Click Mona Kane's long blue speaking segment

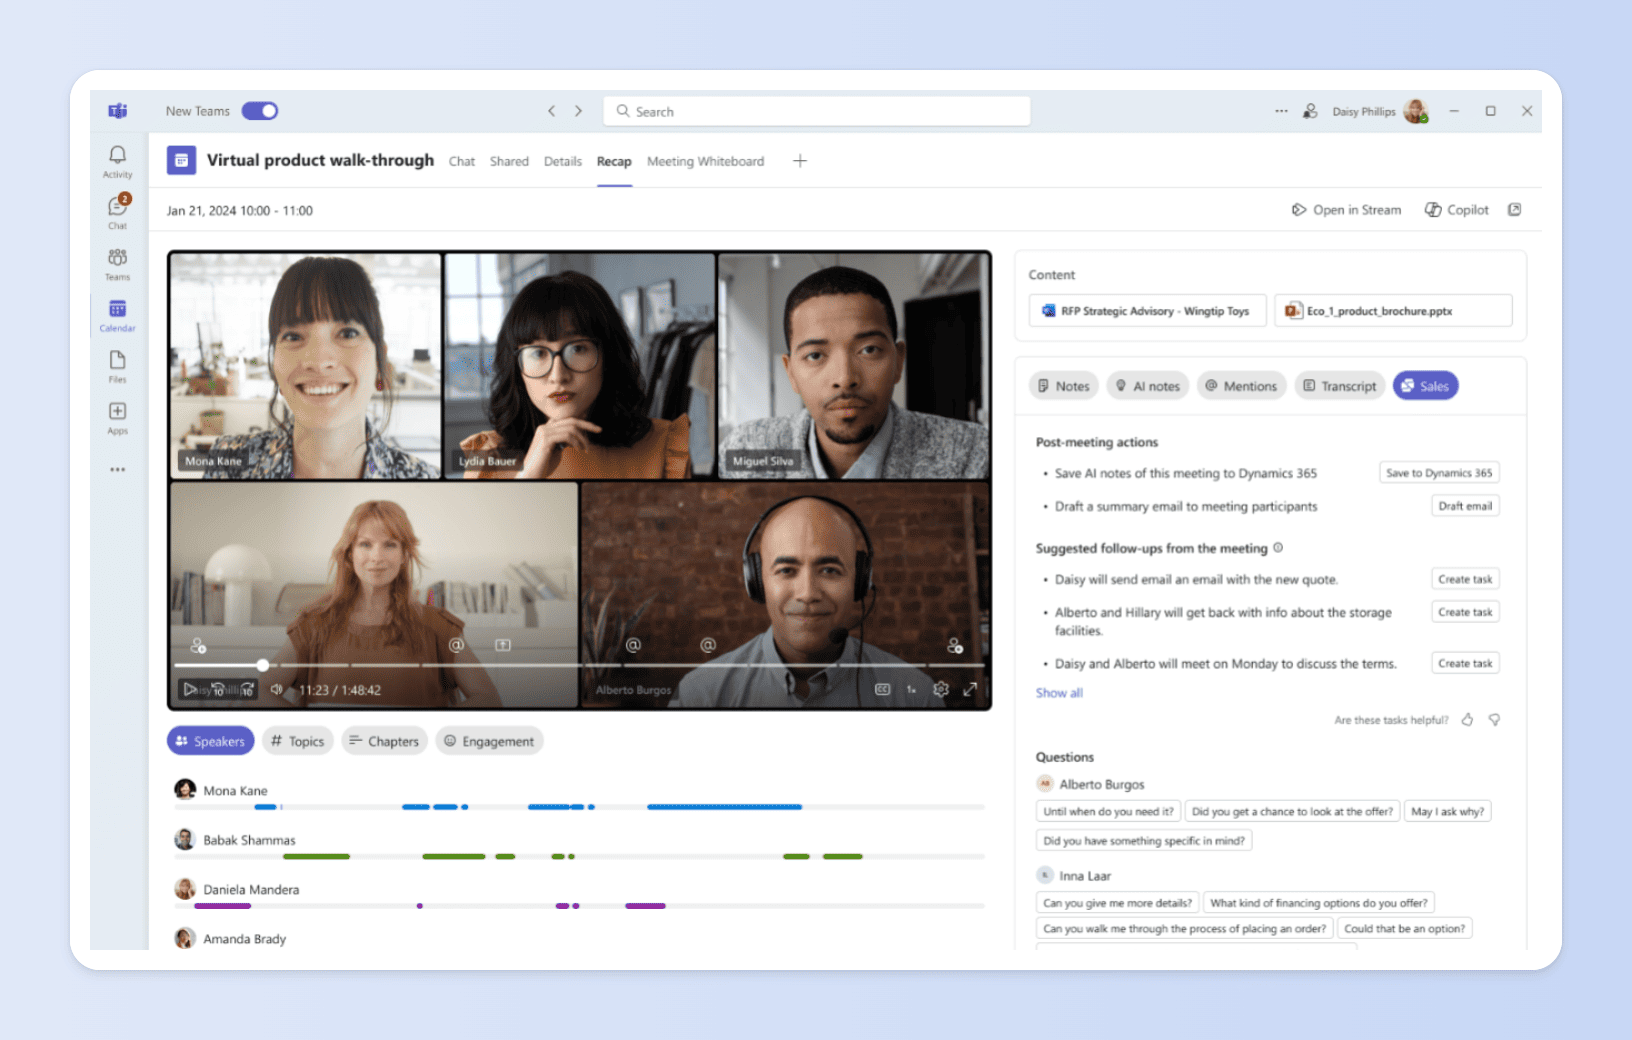point(724,806)
